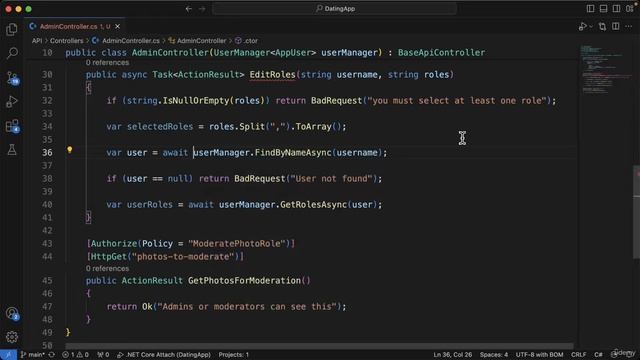Open AdminController.cs breadcrumb dropdown
The height and width of the screenshot is (360, 640).
click(x=126, y=41)
